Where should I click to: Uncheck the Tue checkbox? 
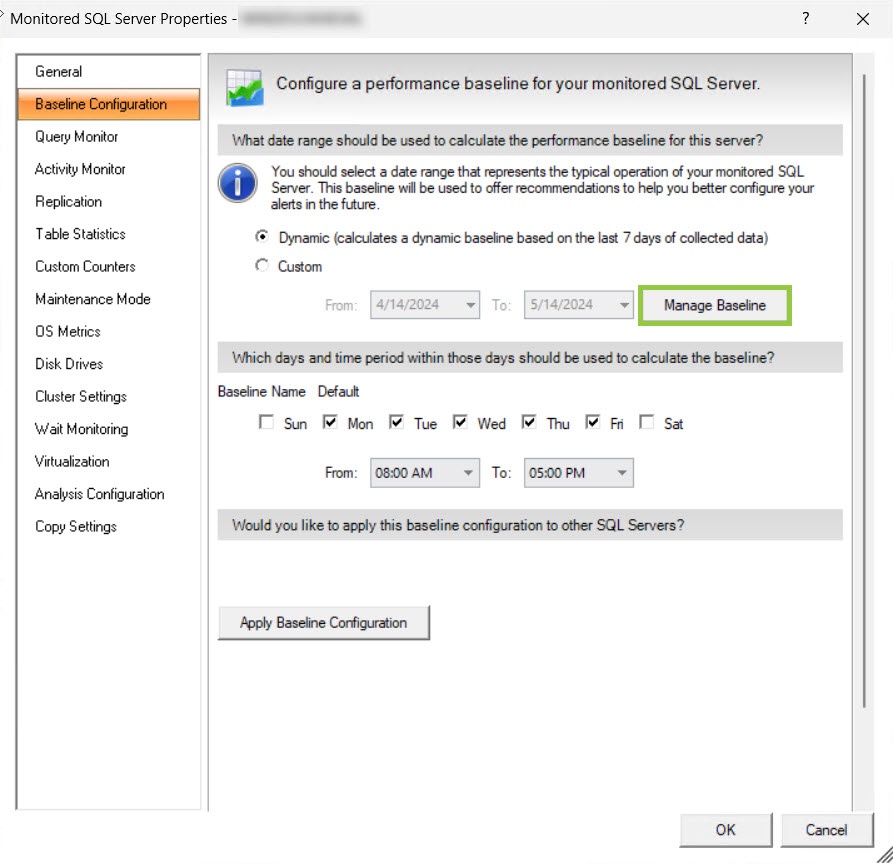click(x=396, y=422)
